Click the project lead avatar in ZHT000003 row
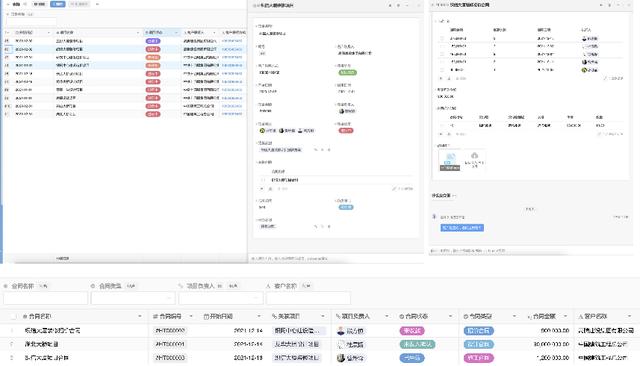 tap(341, 358)
